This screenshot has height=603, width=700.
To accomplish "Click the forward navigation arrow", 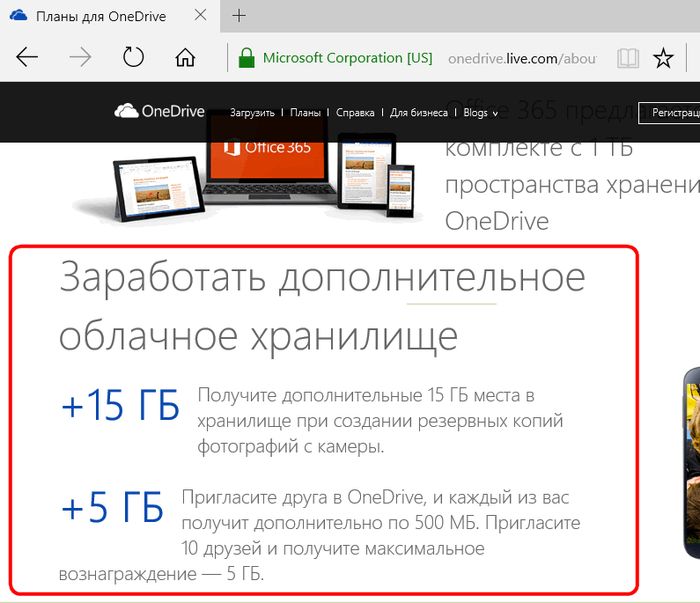I will [x=80, y=57].
